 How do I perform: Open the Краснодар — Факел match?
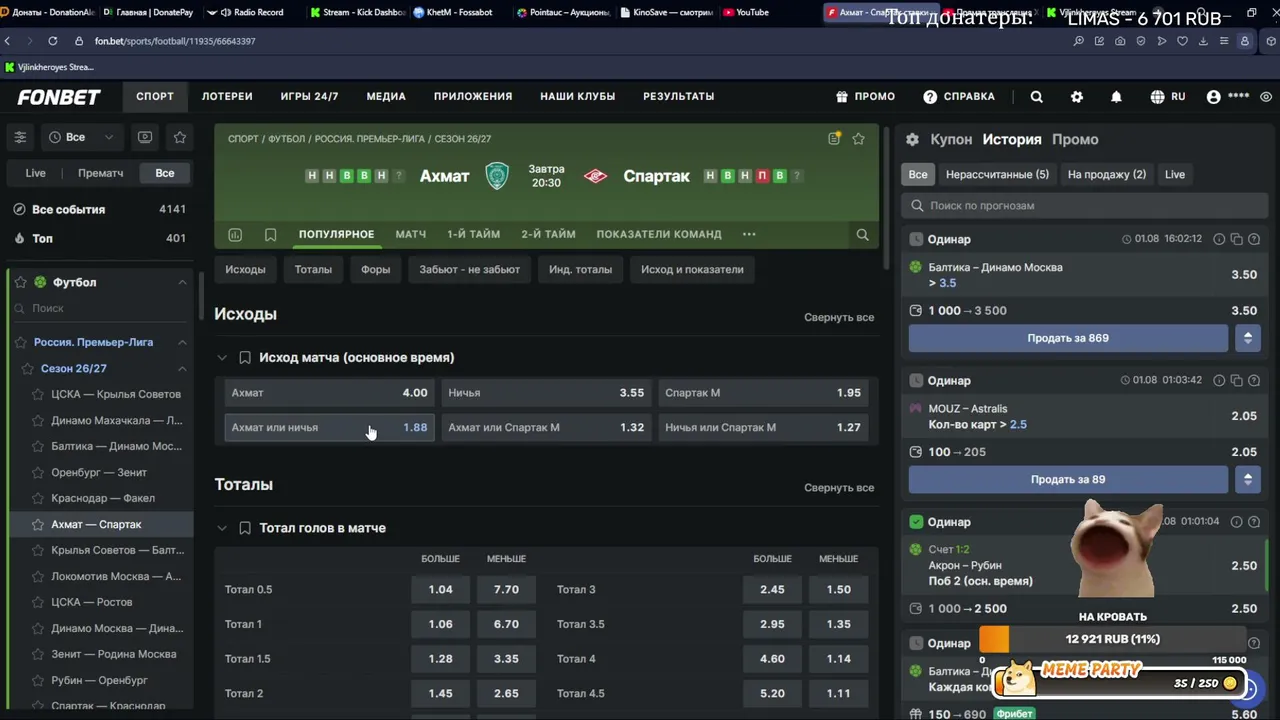103,498
